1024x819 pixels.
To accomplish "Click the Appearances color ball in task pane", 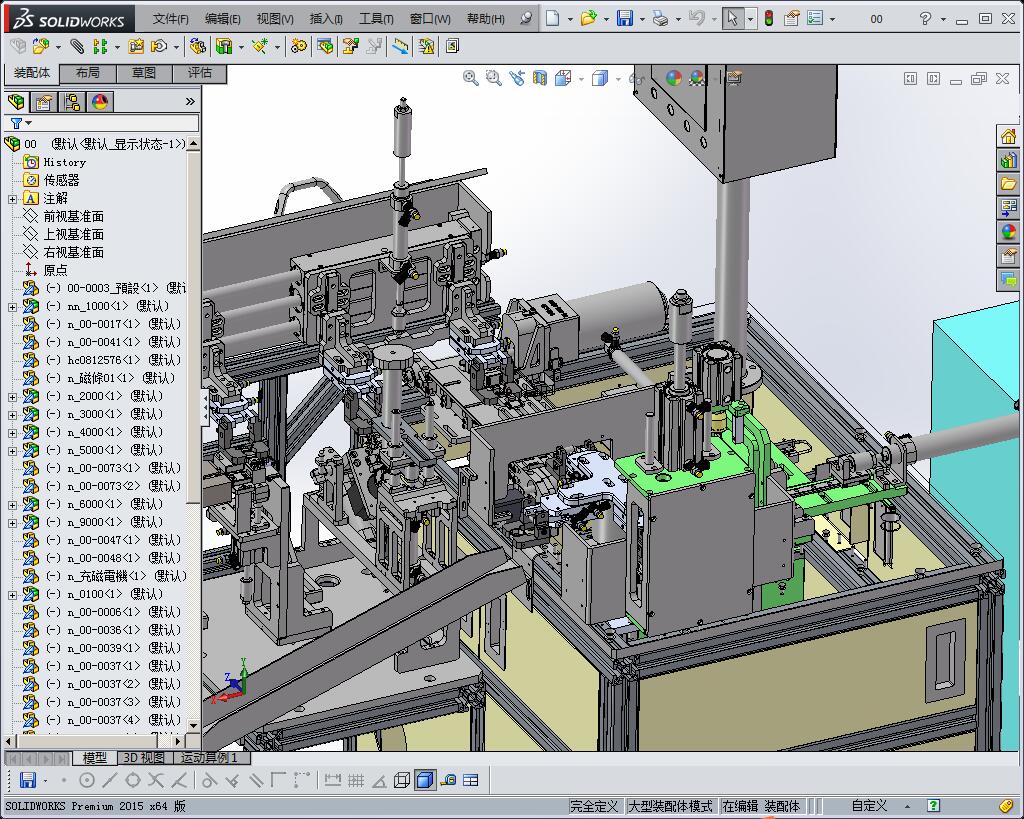I will 1008,231.
